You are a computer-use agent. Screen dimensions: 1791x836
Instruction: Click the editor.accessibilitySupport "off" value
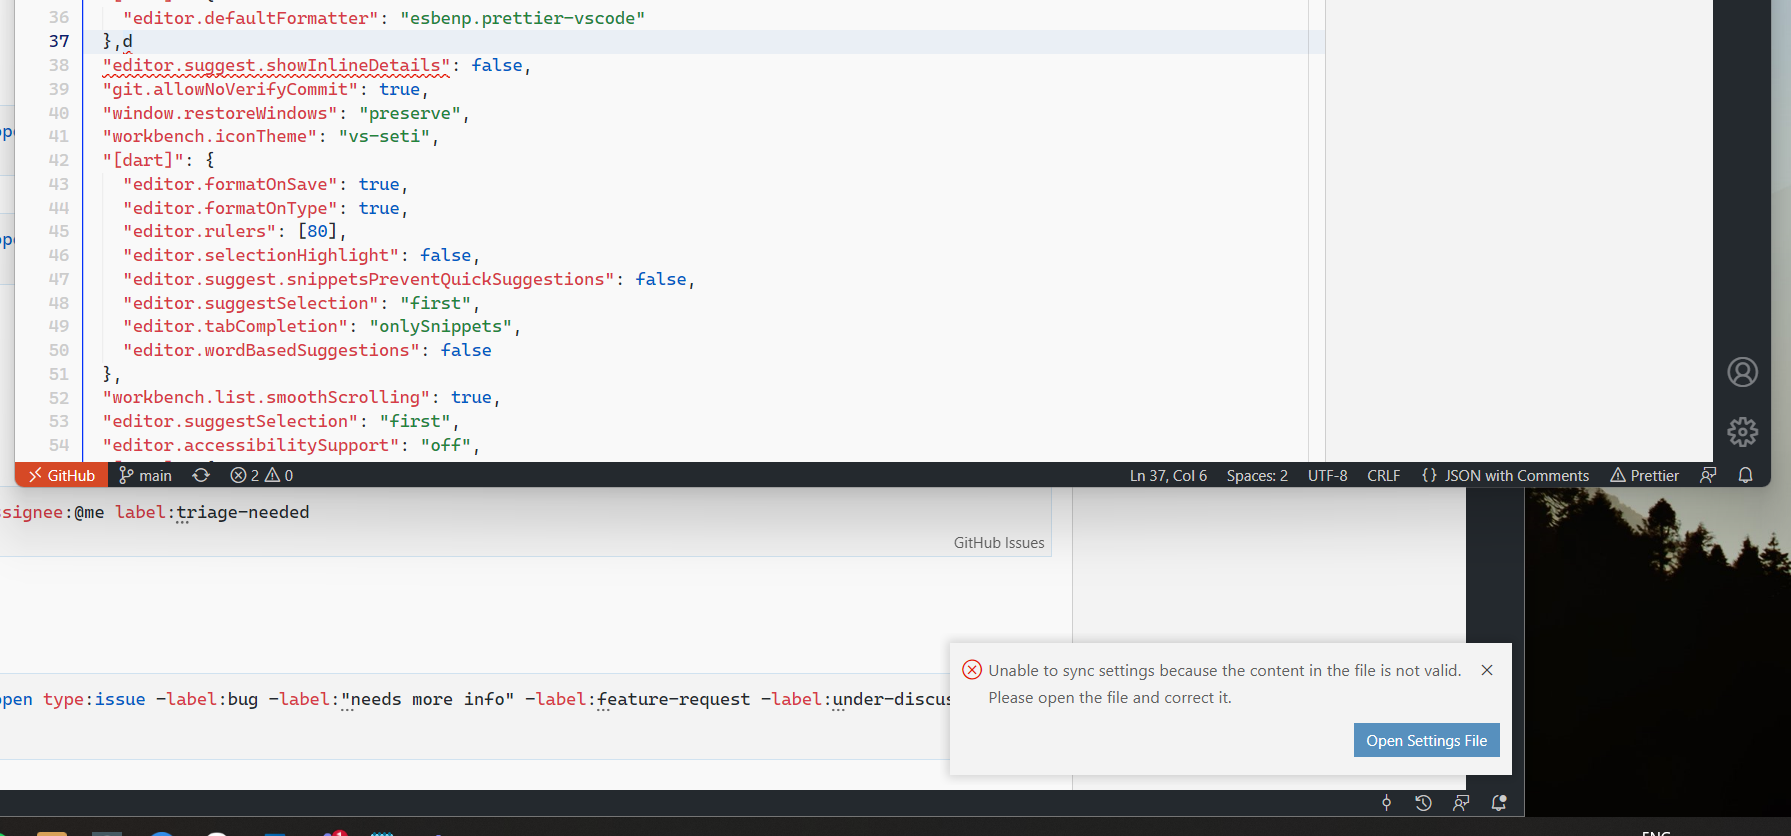445,445
